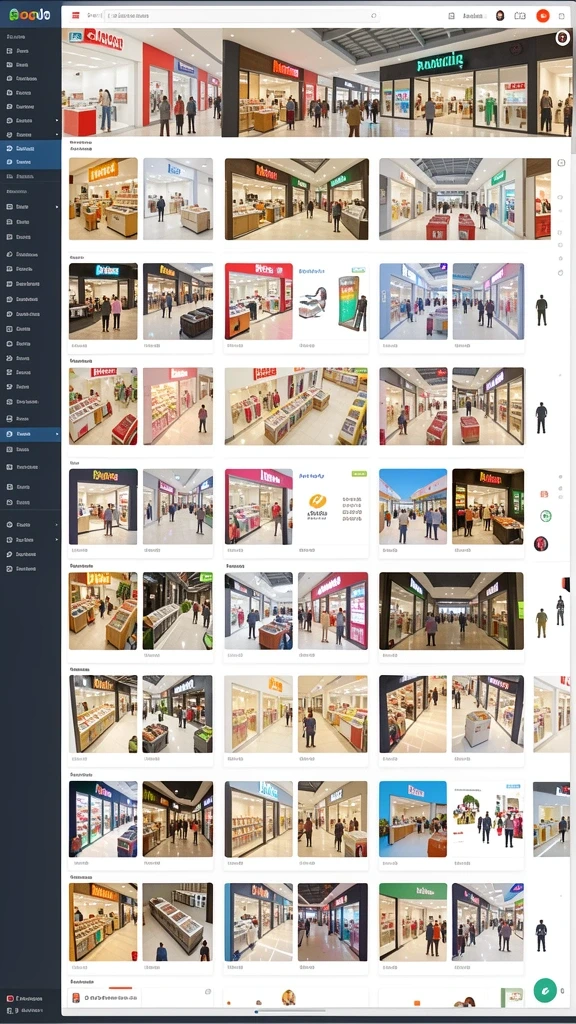The height and width of the screenshot is (1024, 576).
Task: Click the dark red round avatar on right edge
Action: (541, 543)
